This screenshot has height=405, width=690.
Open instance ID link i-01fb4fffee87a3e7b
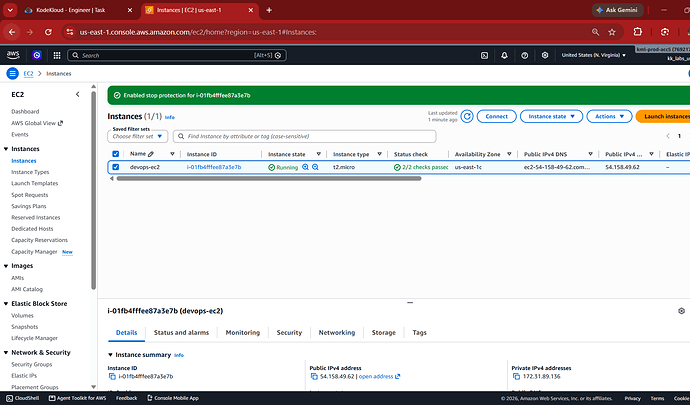click(x=214, y=167)
